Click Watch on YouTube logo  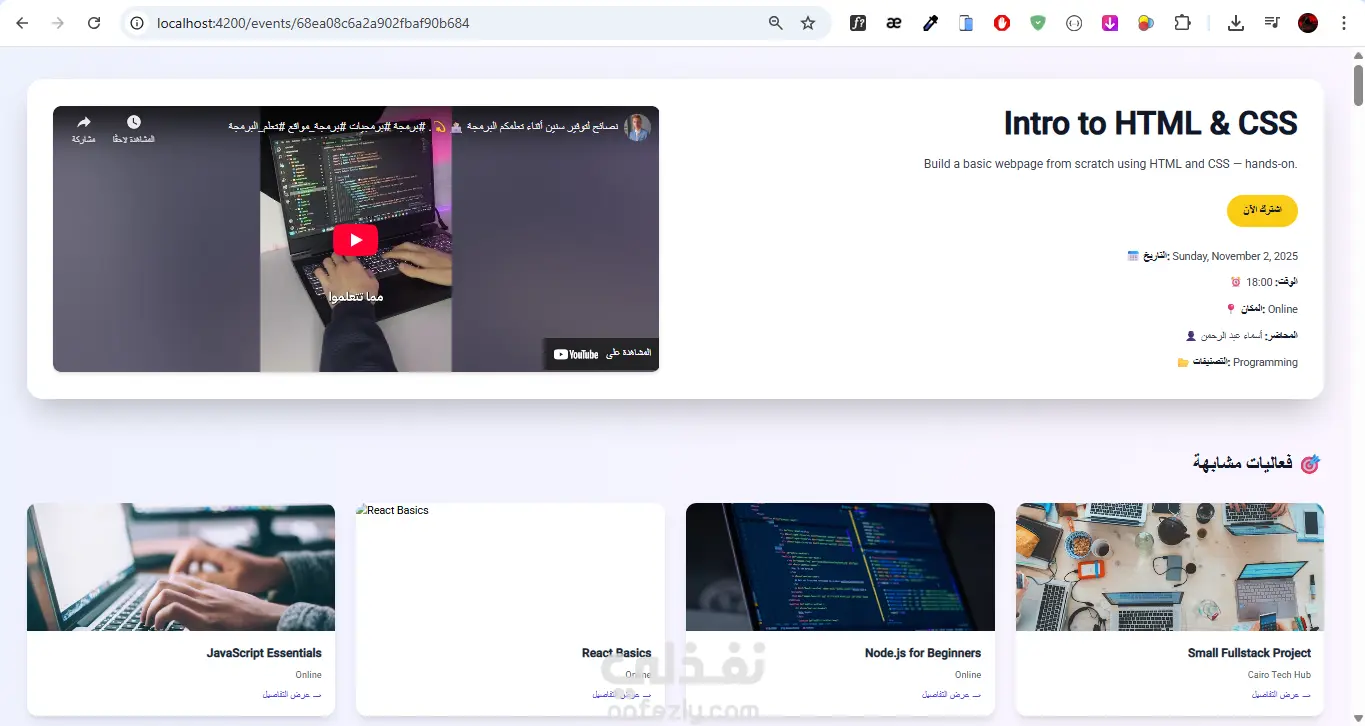pyautogui.click(x=576, y=354)
